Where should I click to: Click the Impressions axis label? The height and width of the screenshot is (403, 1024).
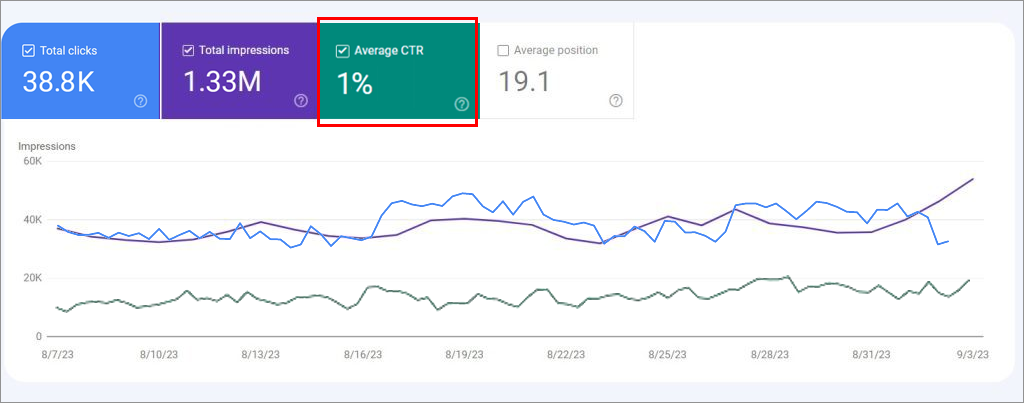pyautogui.click(x=47, y=146)
